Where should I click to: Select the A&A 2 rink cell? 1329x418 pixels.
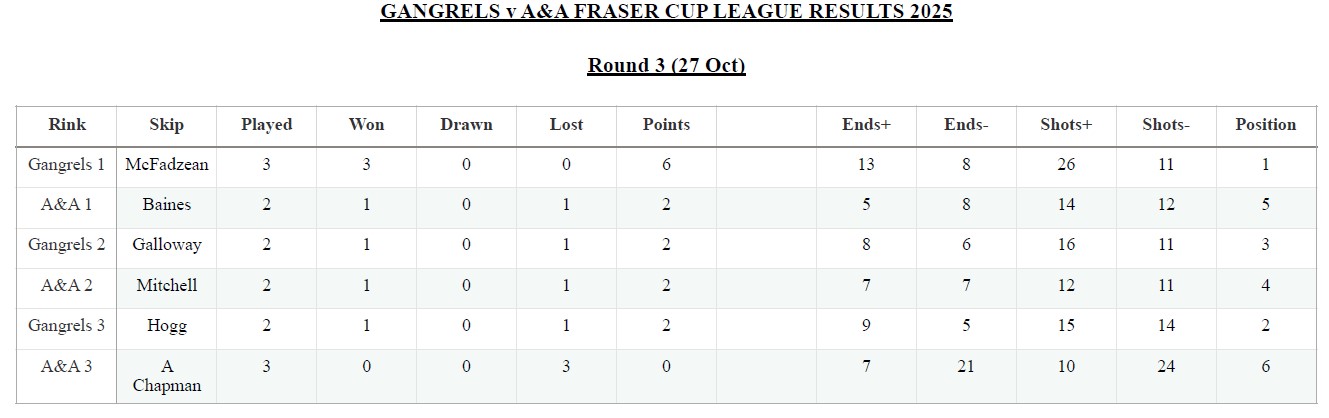click(67, 286)
